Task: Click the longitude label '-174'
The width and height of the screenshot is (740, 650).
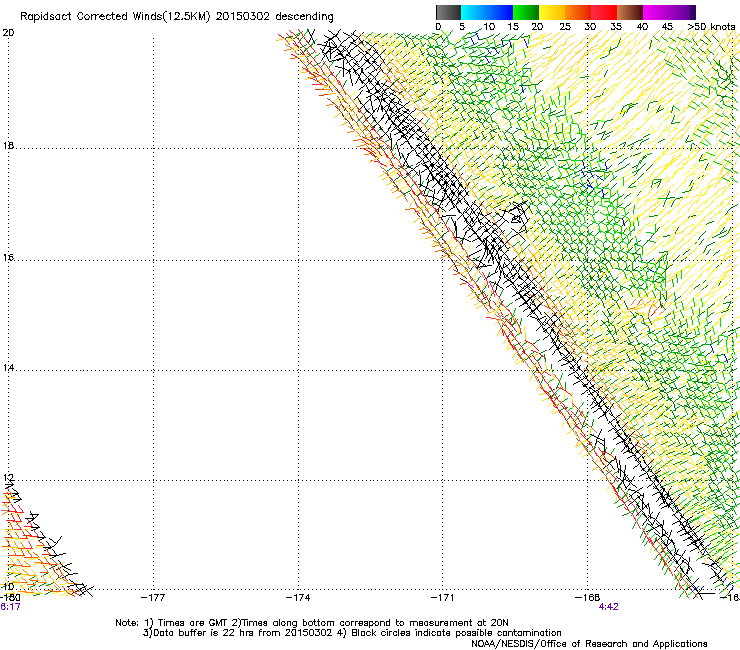Action: coord(298,598)
